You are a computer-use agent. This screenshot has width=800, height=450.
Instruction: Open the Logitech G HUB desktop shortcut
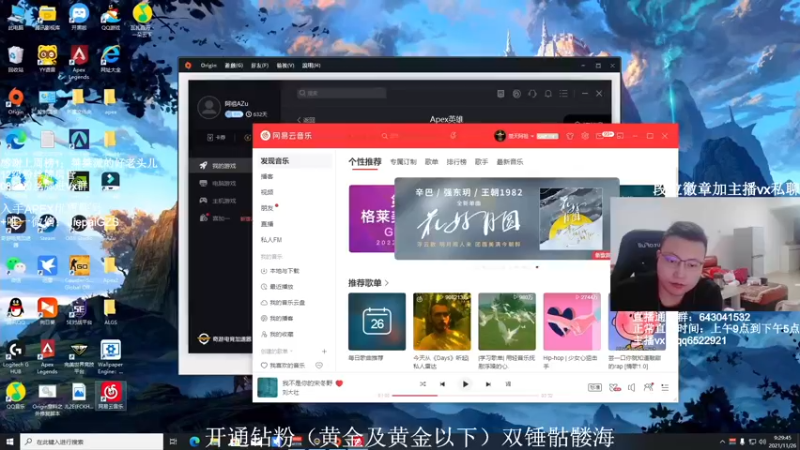pyautogui.click(x=16, y=357)
